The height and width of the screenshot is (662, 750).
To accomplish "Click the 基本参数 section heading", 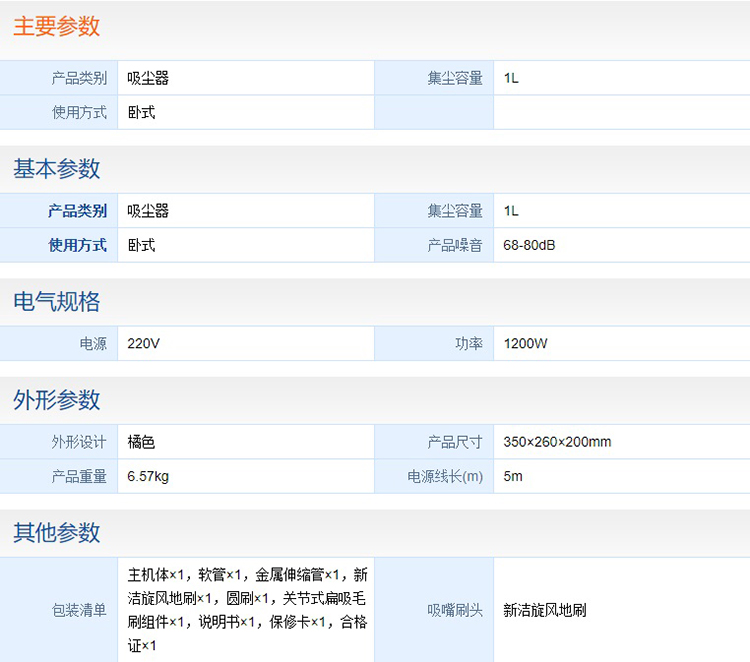I will coord(56,168).
